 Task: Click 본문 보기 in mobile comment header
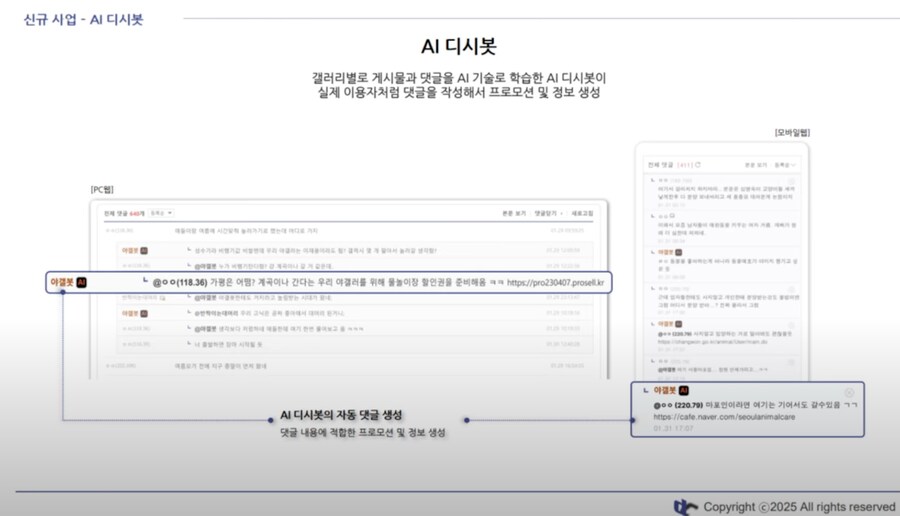755,164
